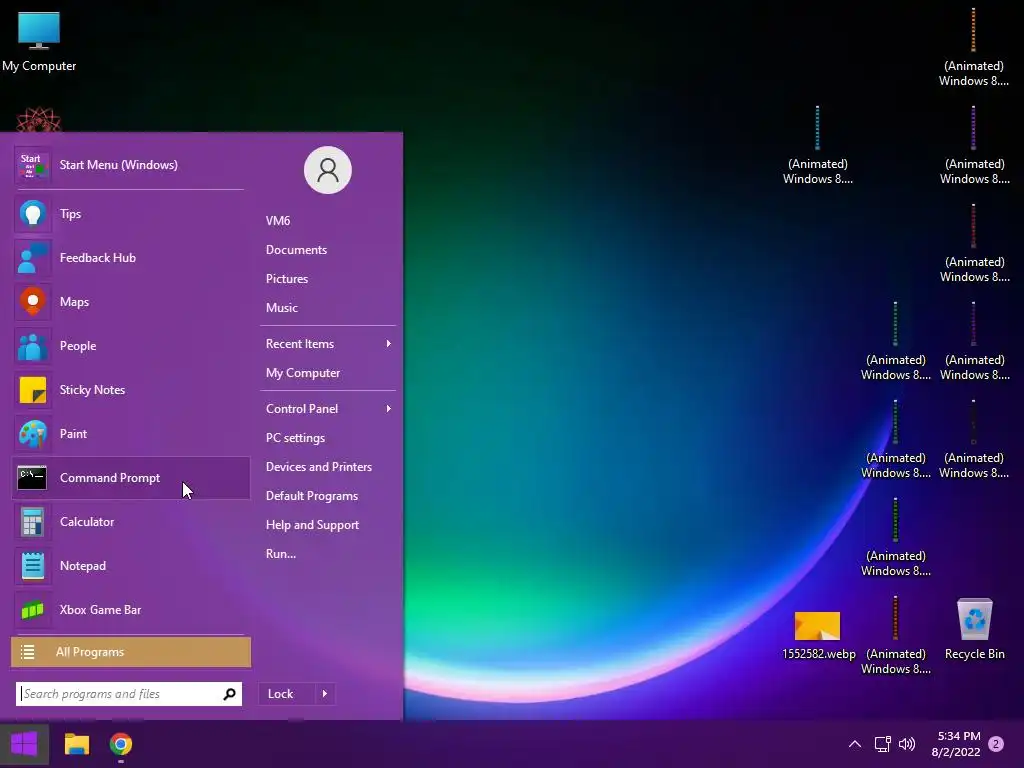Viewport: 1024px width, 768px height.
Task: Click the search magnifier icon
Action: [x=229, y=694]
